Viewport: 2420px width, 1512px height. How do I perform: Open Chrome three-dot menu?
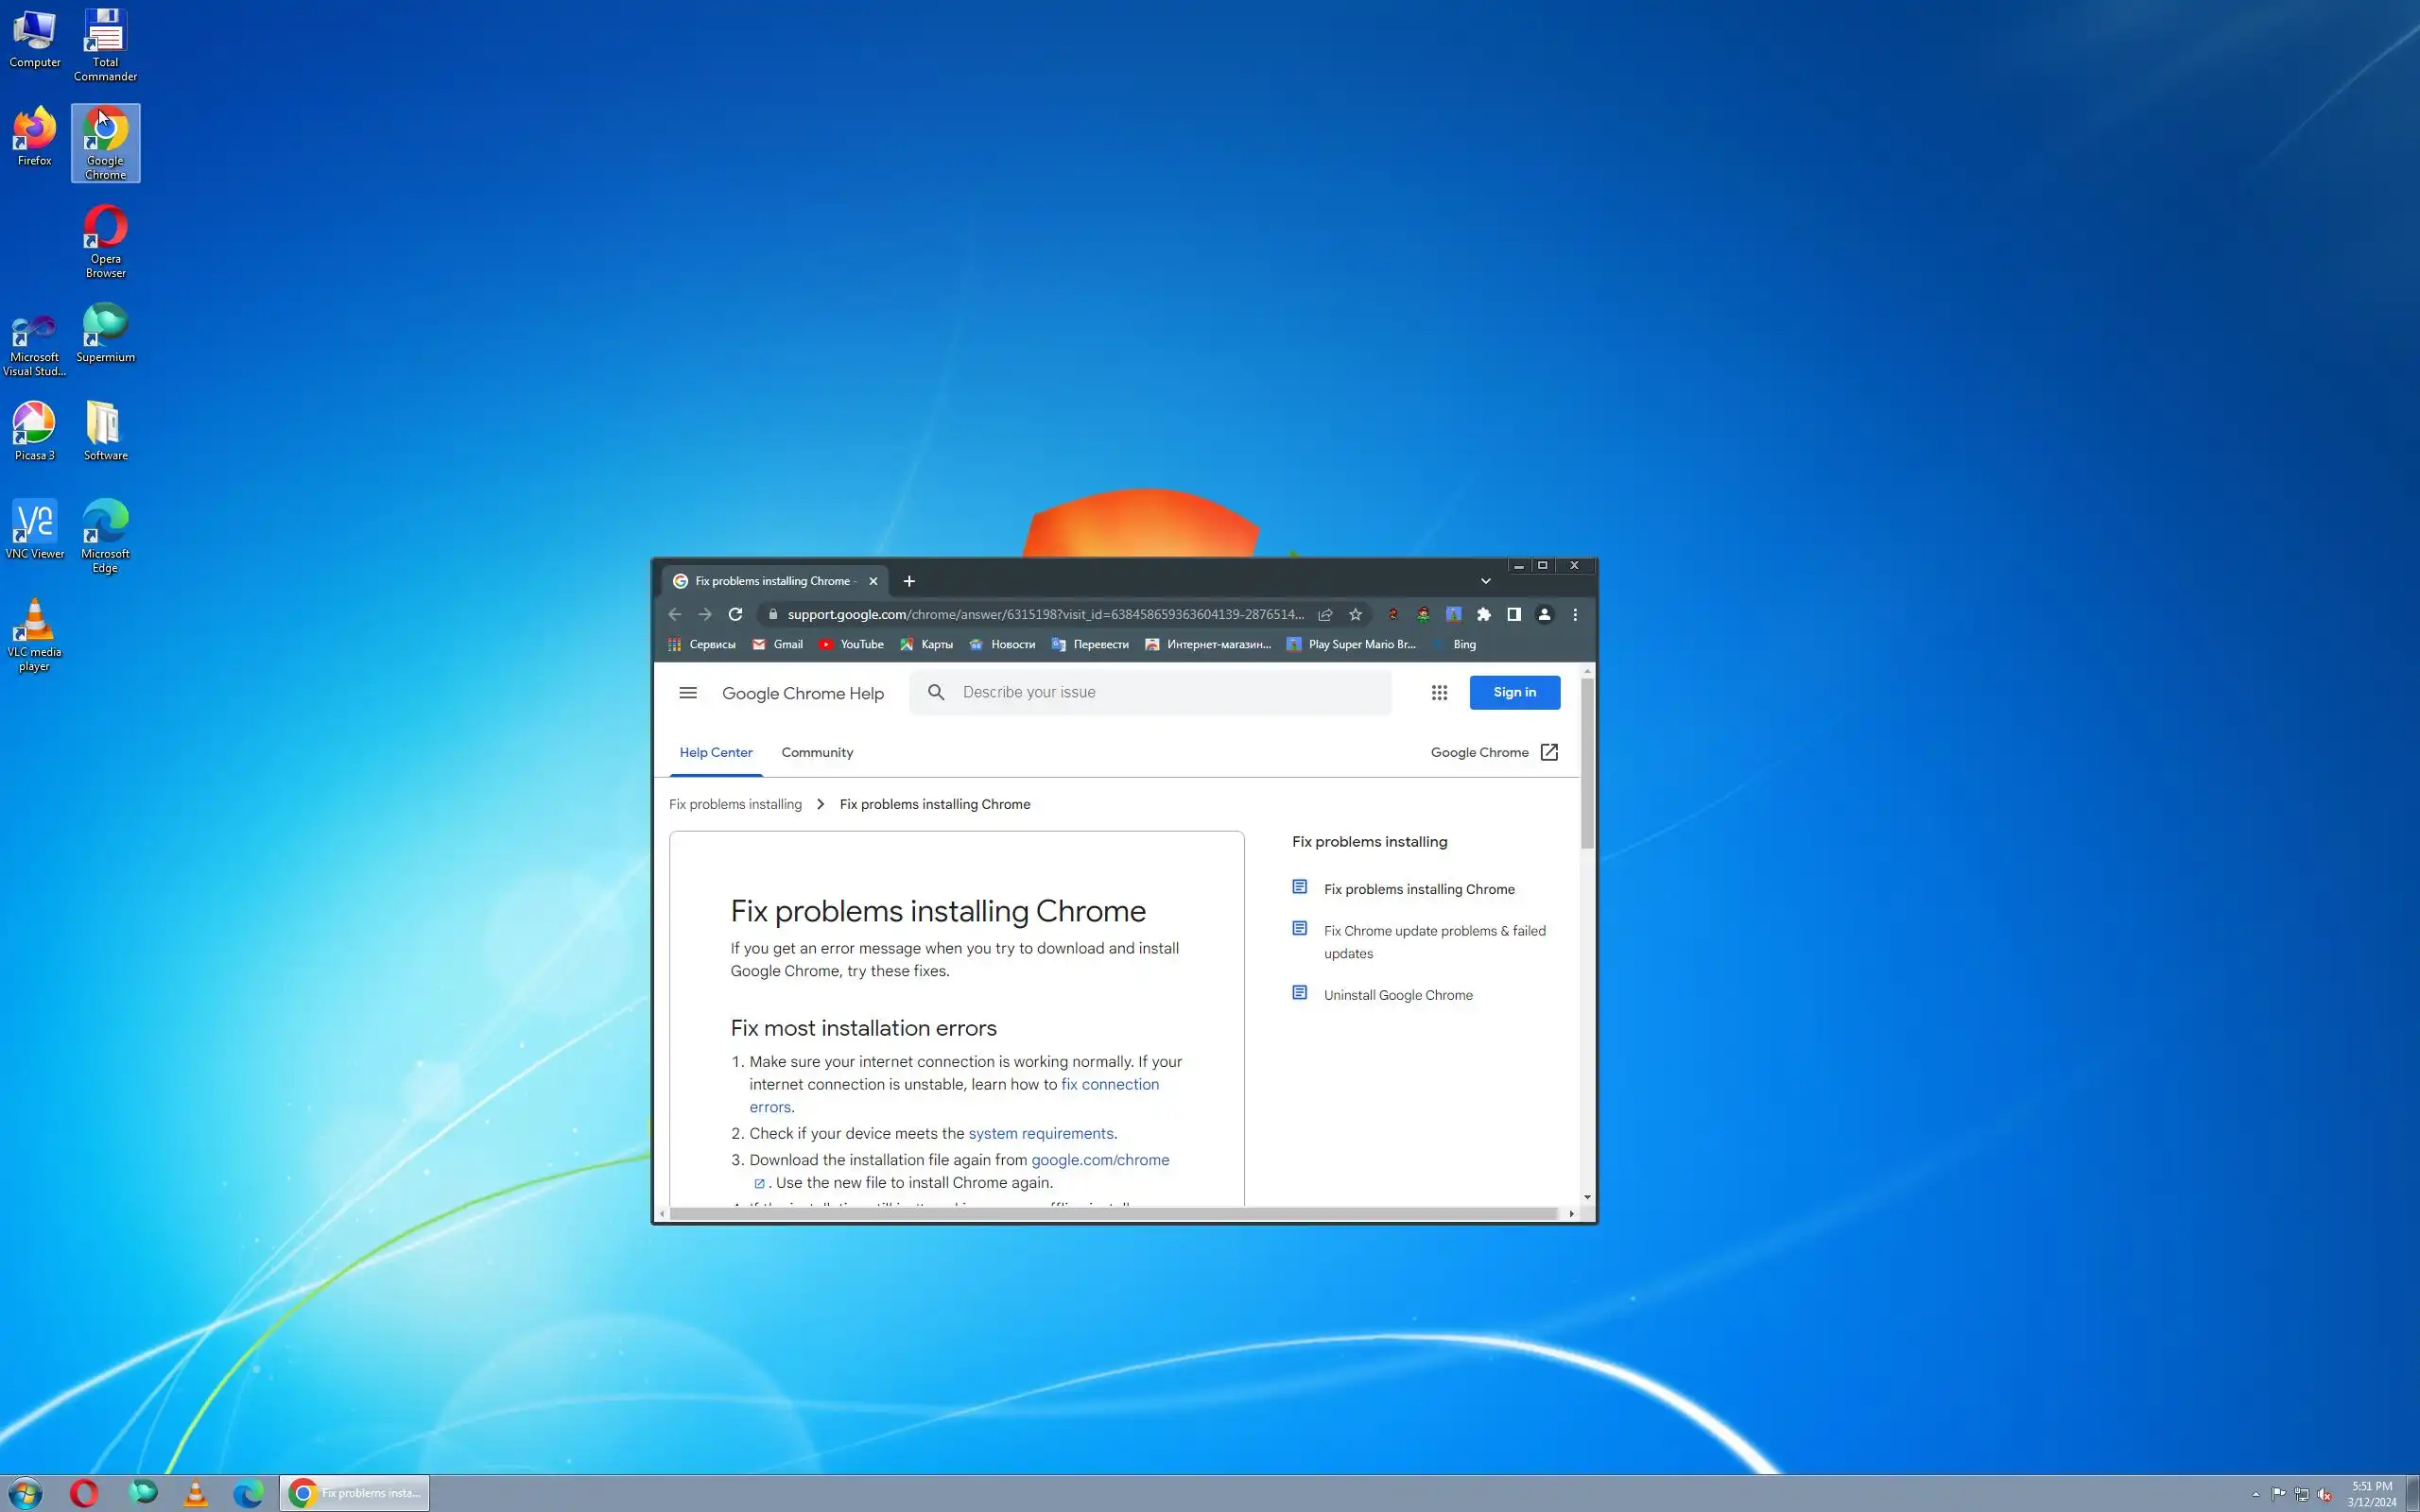point(1575,614)
